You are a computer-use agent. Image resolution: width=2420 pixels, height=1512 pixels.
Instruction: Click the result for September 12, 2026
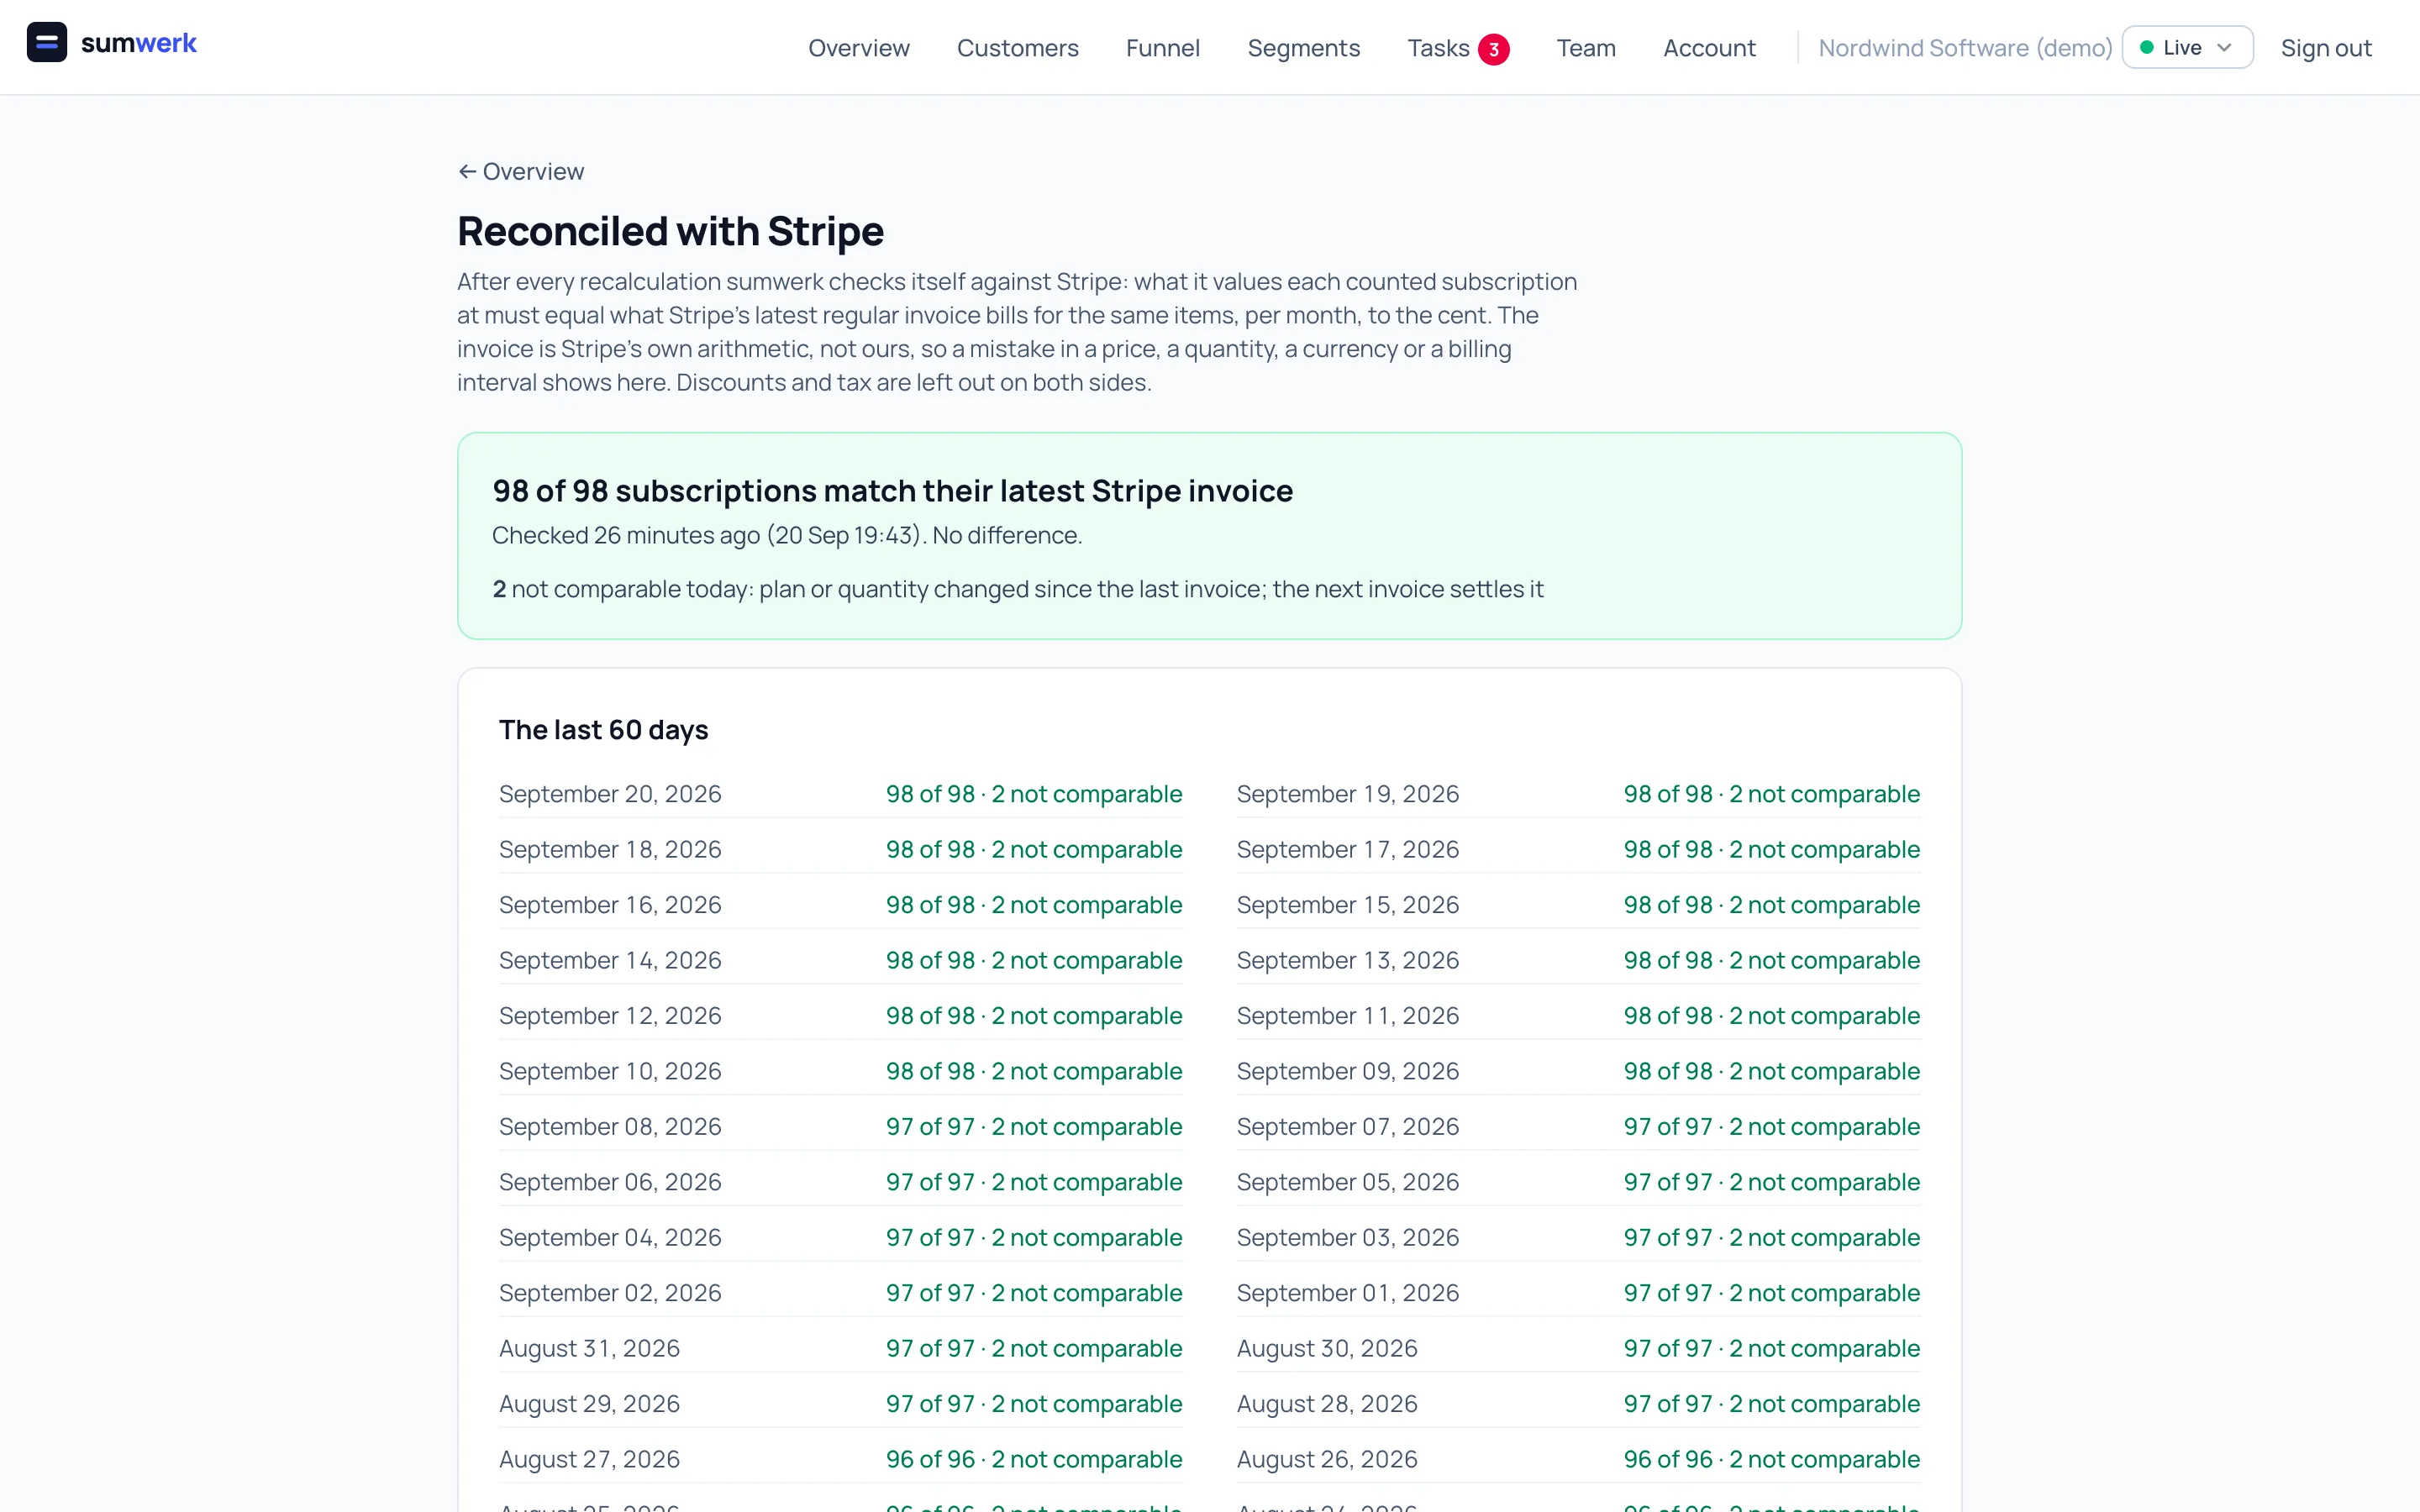(x=1034, y=1016)
